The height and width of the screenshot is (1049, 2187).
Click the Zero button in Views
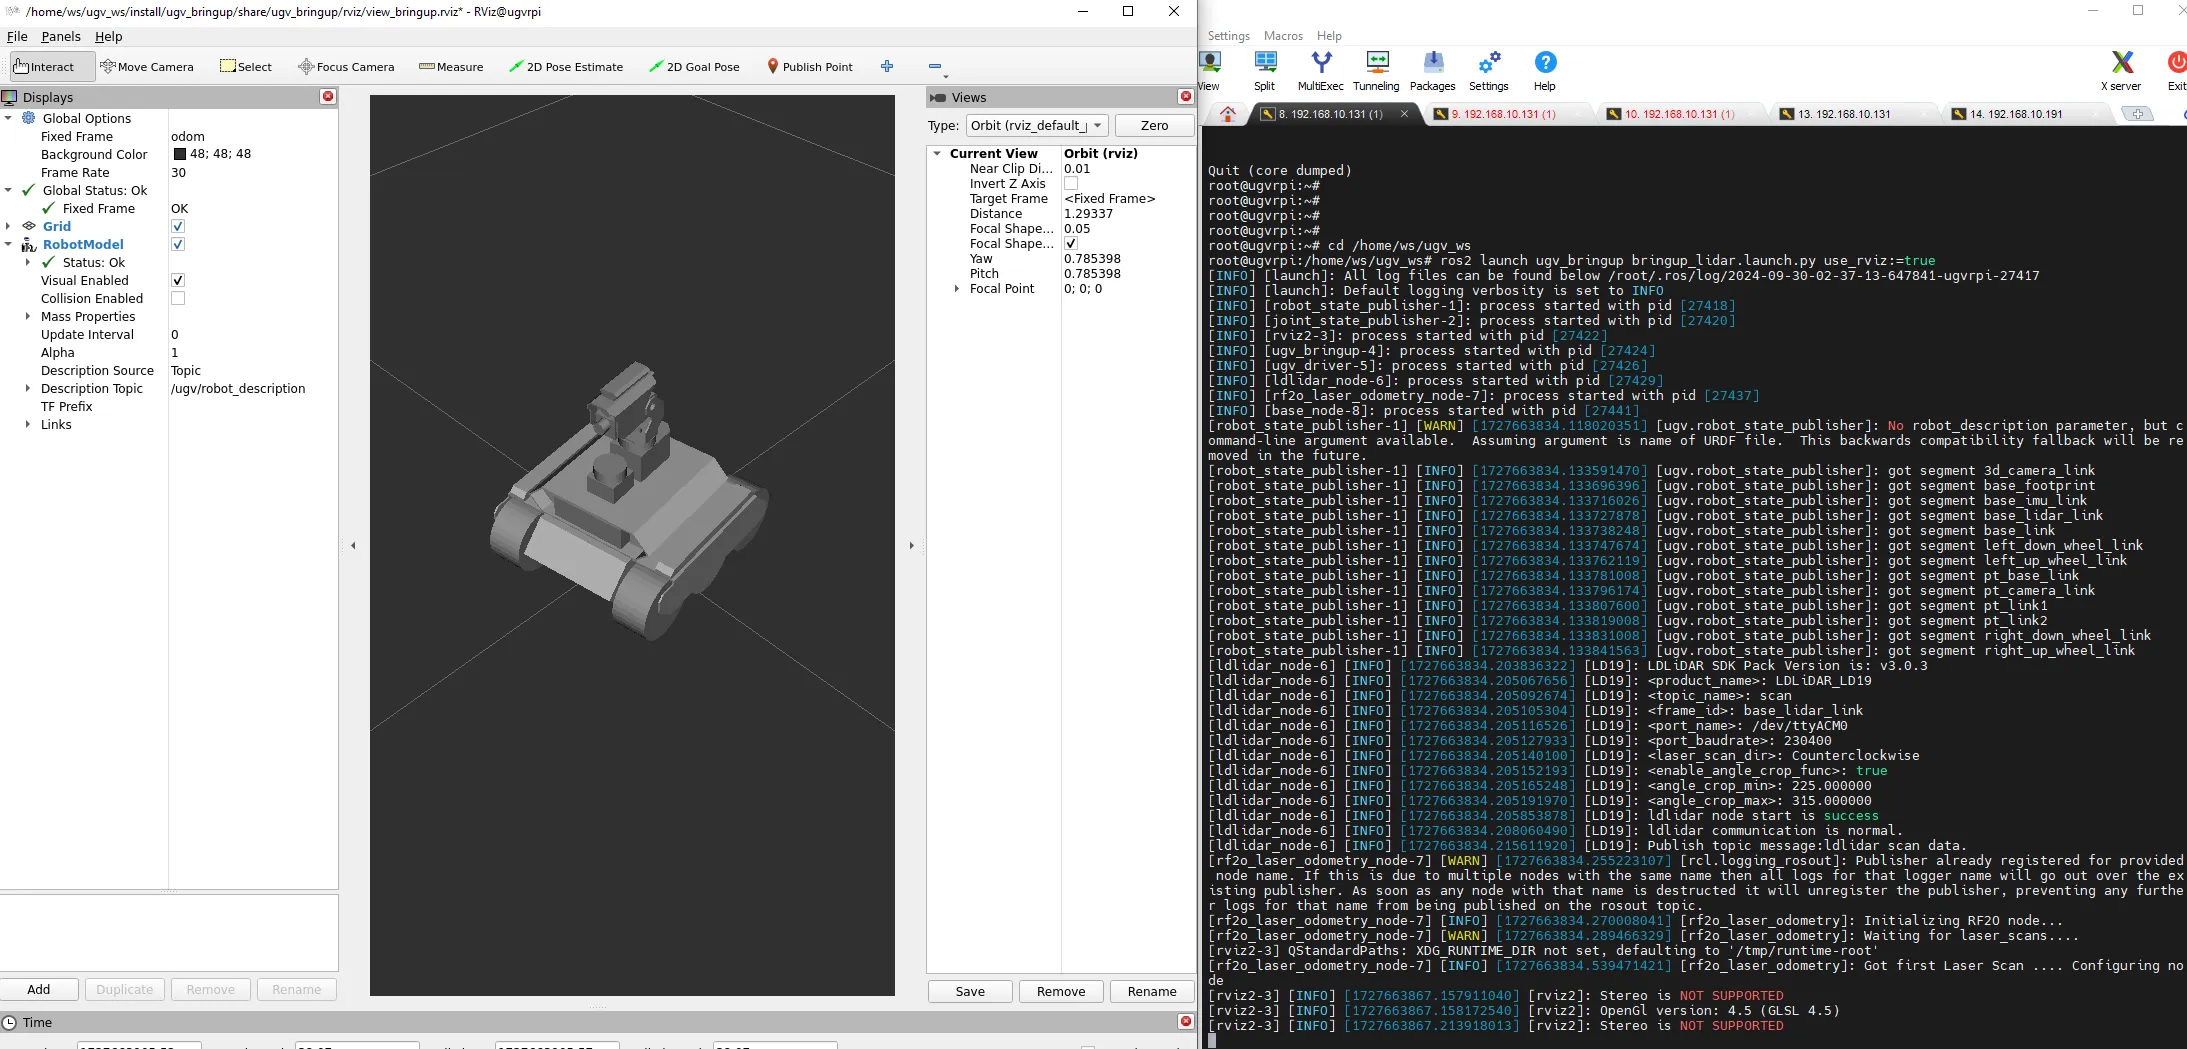(x=1154, y=125)
